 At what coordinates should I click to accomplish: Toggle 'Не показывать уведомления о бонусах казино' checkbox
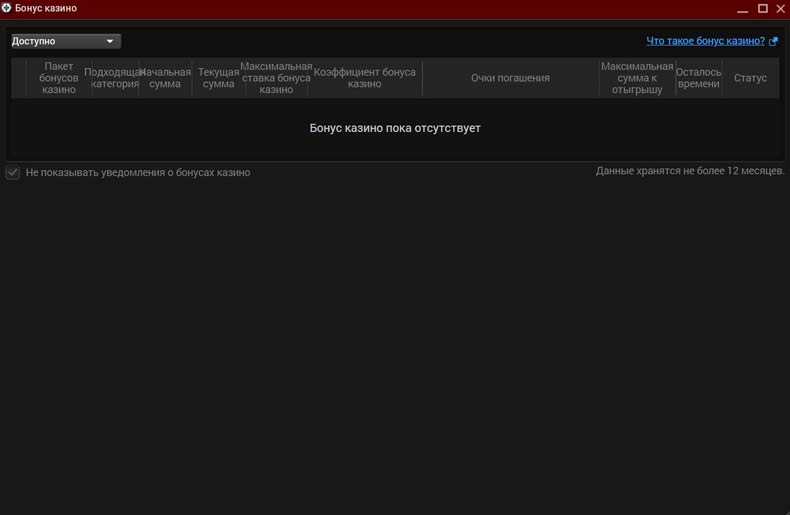(x=13, y=172)
